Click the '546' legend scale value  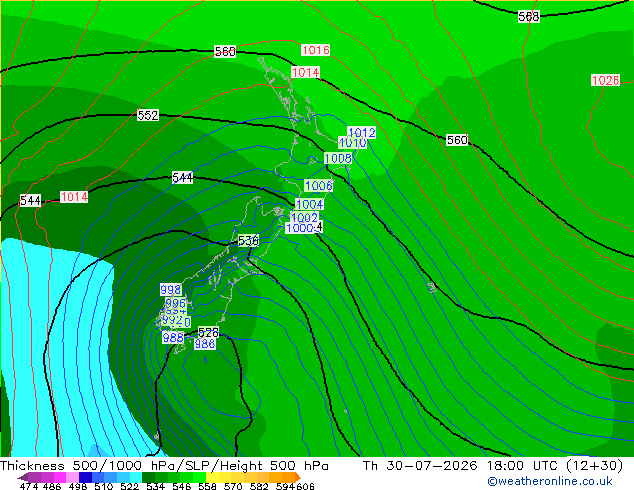[x=182, y=486]
